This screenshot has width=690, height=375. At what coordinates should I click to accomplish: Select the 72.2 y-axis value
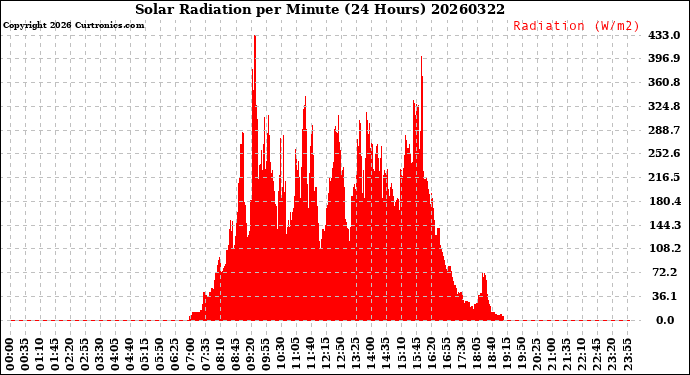coord(664,272)
